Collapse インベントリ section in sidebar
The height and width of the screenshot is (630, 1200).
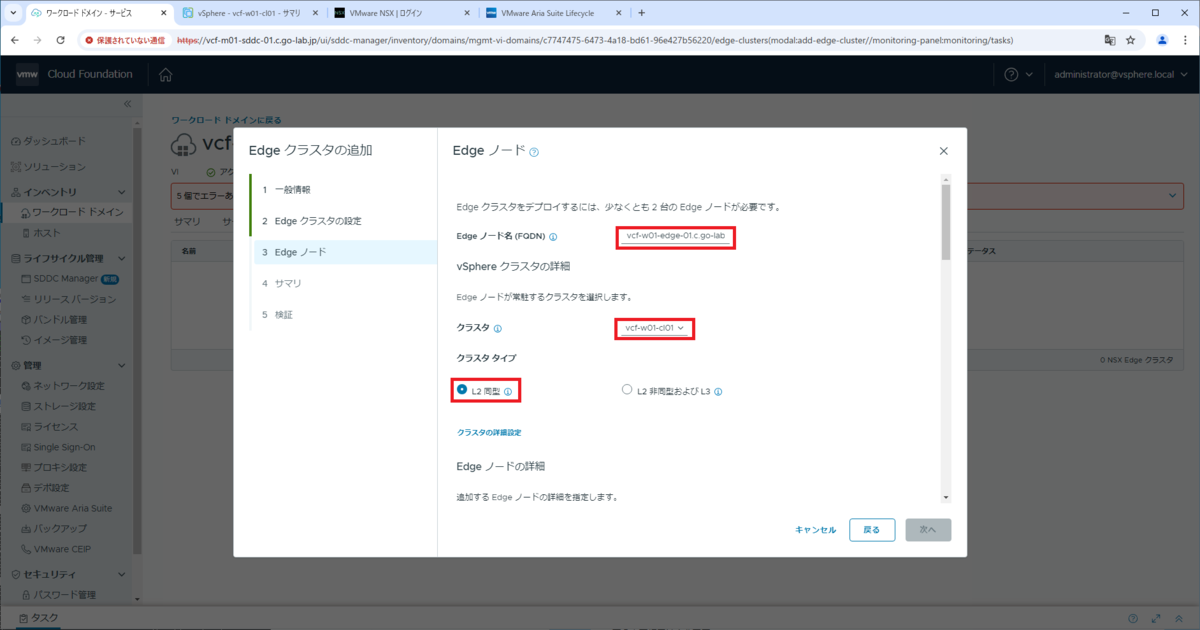(122, 192)
